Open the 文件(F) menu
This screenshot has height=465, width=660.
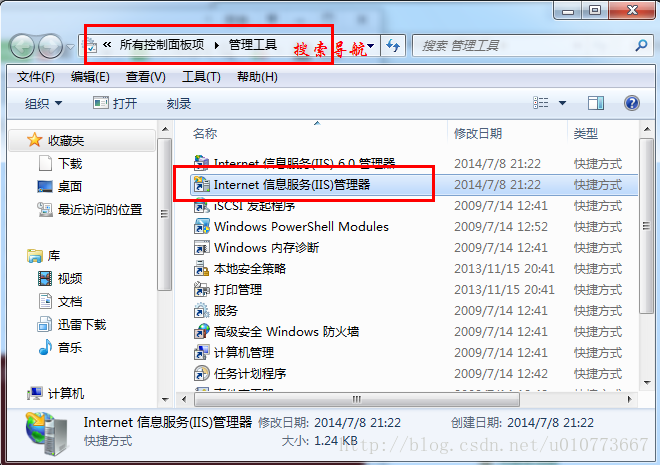point(36,77)
